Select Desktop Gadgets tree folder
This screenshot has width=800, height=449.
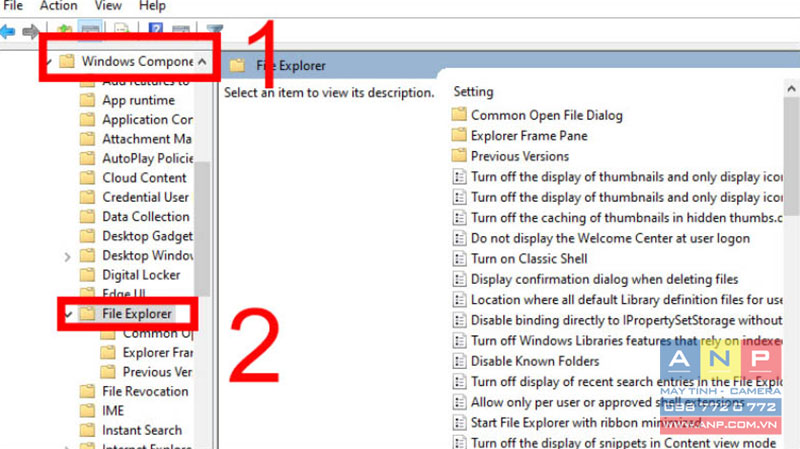click(147, 236)
